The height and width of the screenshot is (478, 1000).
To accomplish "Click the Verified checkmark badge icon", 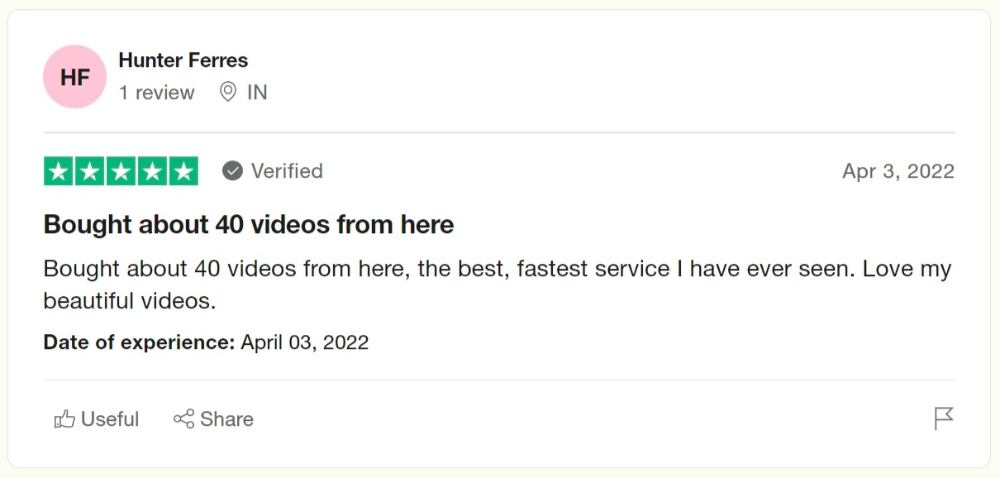I will pyautogui.click(x=232, y=171).
